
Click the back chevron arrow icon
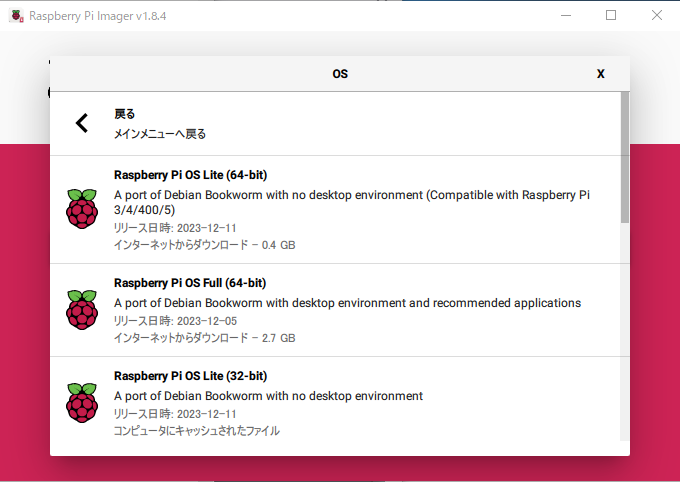point(82,123)
